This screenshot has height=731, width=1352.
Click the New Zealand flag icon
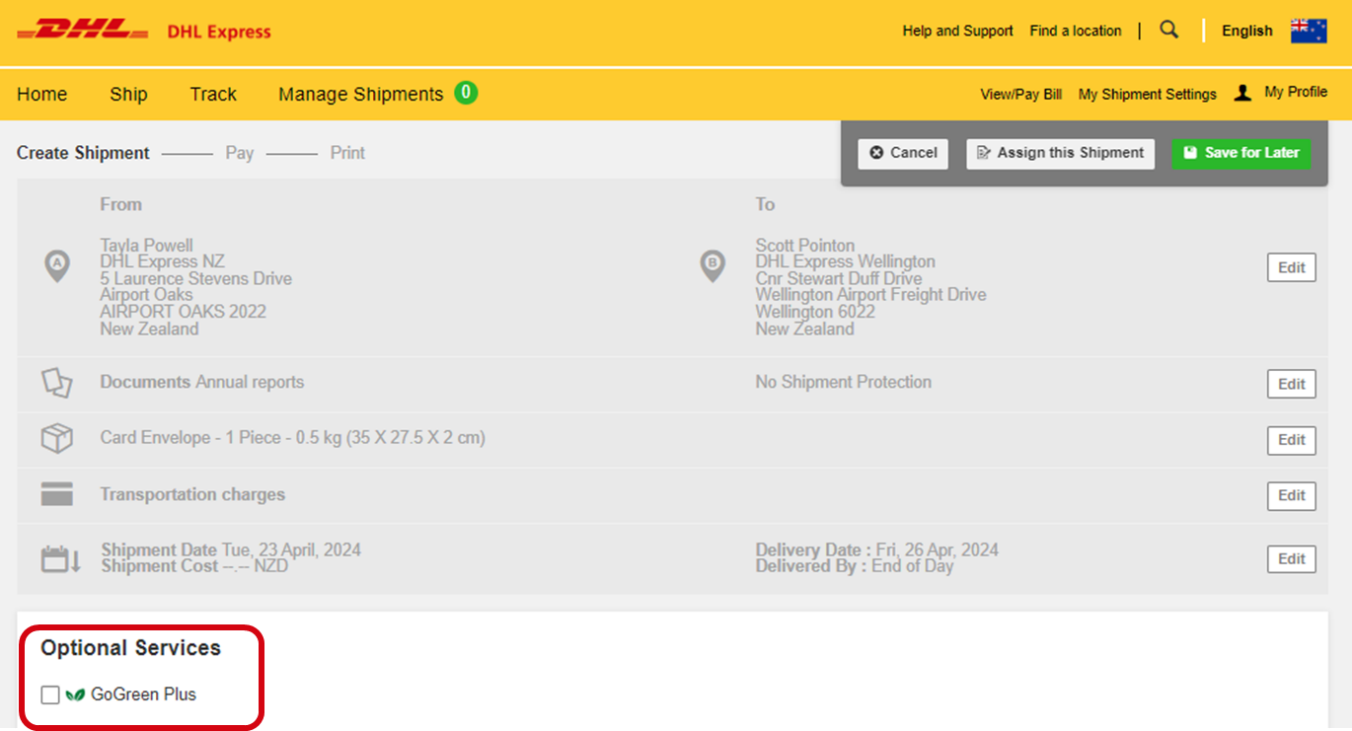coord(1308,31)
